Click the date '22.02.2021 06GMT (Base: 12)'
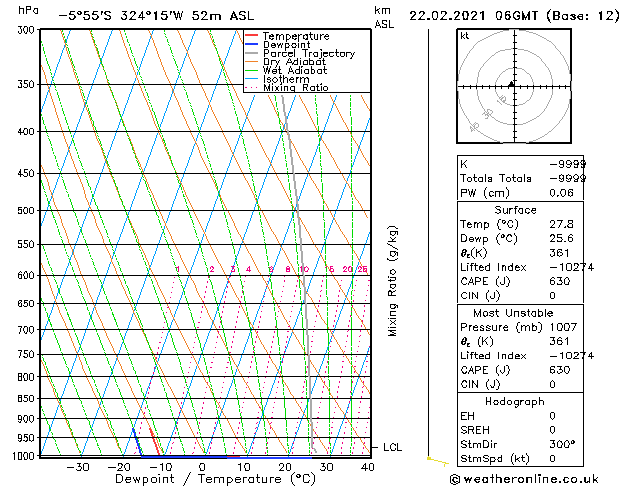The width and height of the screenshot is (629, 486). click(x=514, y=16)
